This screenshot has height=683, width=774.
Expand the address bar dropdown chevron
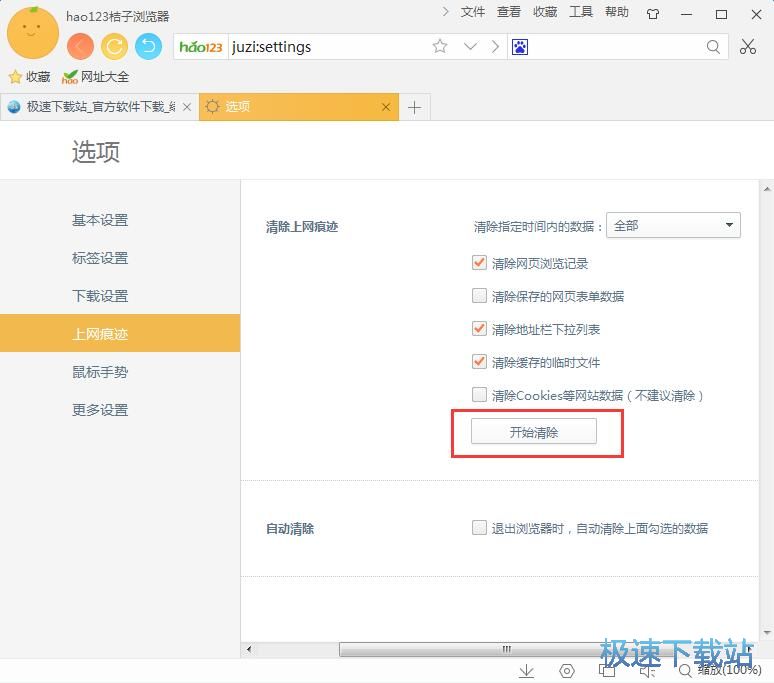[469, 47]
